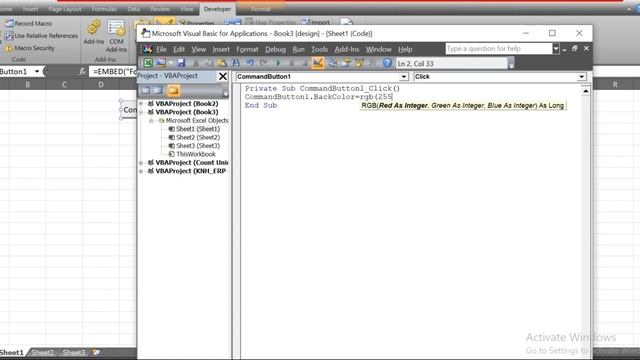Expand VBAProject (Count Uni...) tree node
Screen dimensions: 640x360
tap(141, 162)
